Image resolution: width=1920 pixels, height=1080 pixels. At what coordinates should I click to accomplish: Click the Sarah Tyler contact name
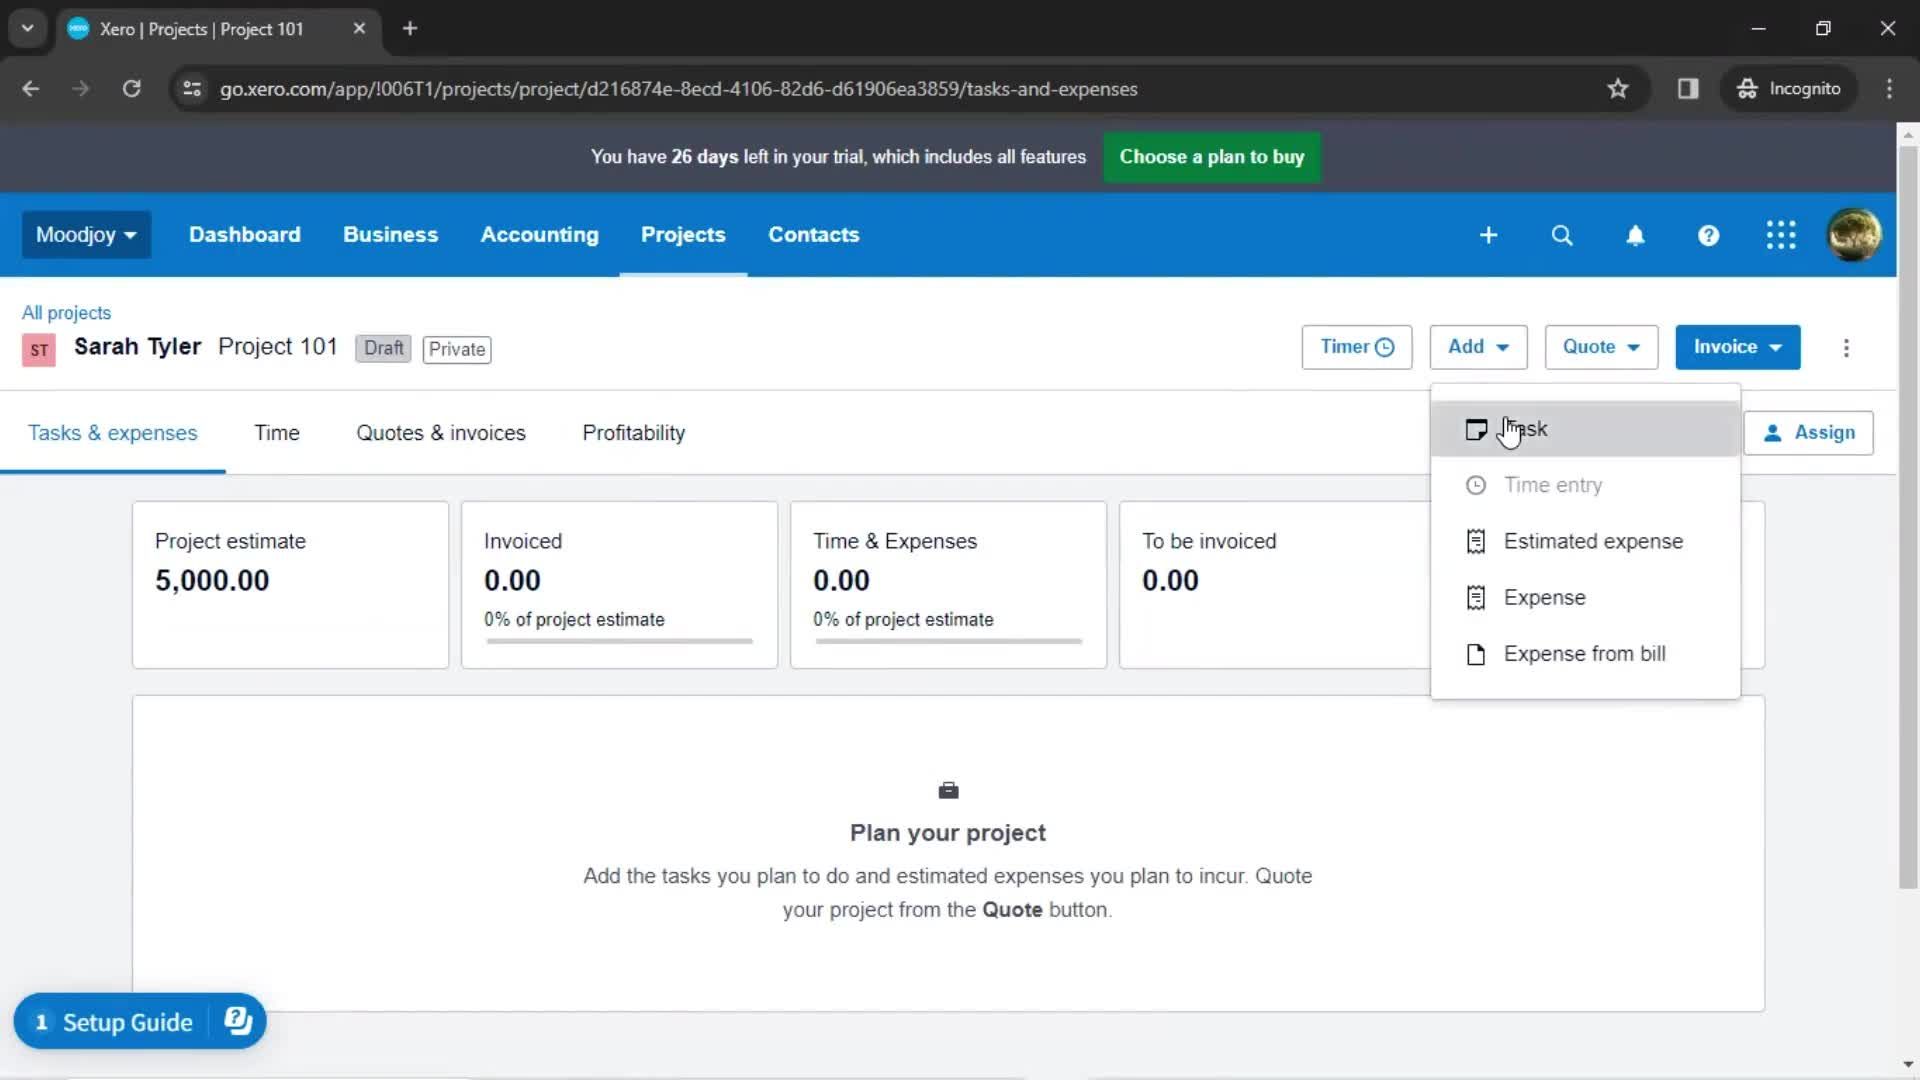(x=138, y=347)
